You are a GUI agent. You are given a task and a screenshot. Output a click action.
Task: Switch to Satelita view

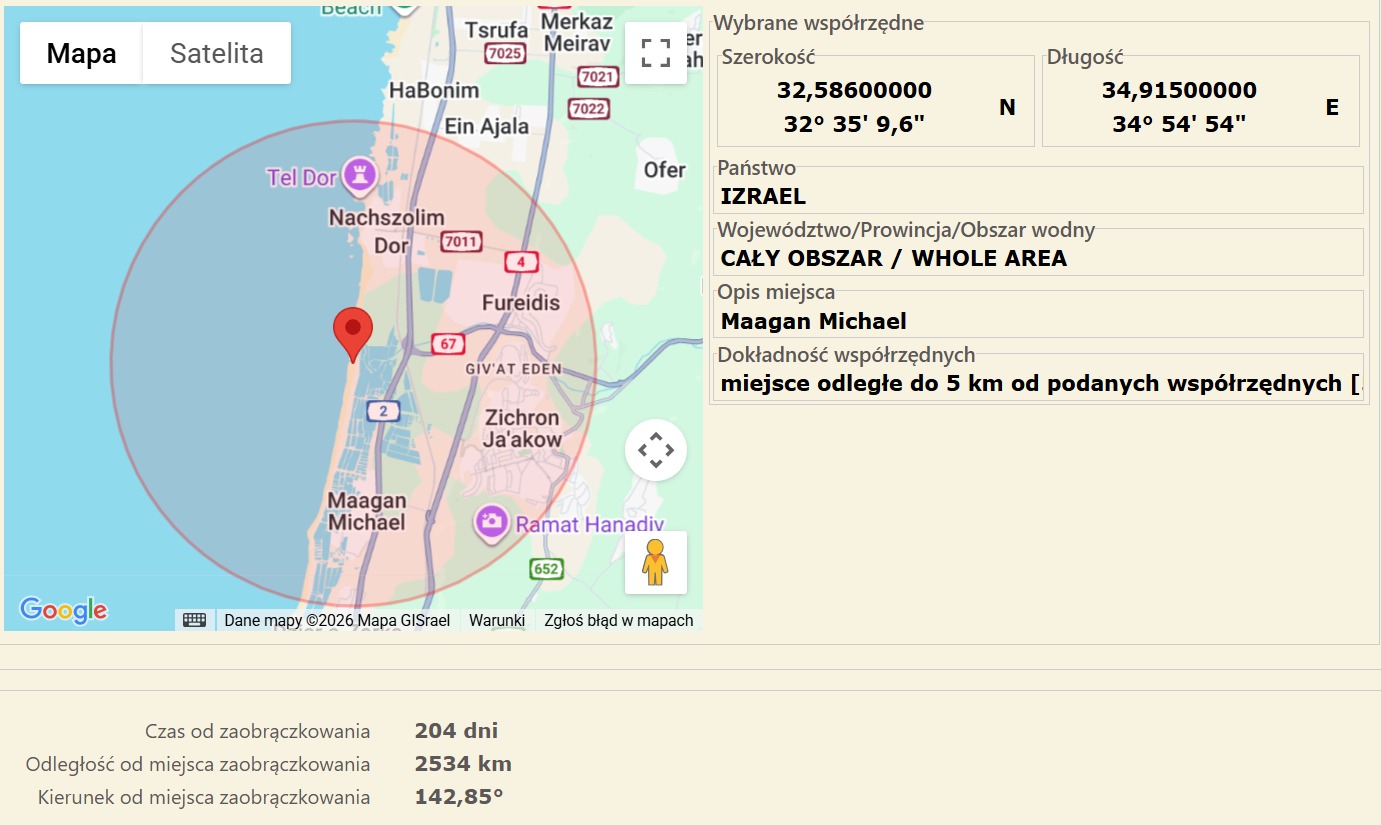(216, 53)
